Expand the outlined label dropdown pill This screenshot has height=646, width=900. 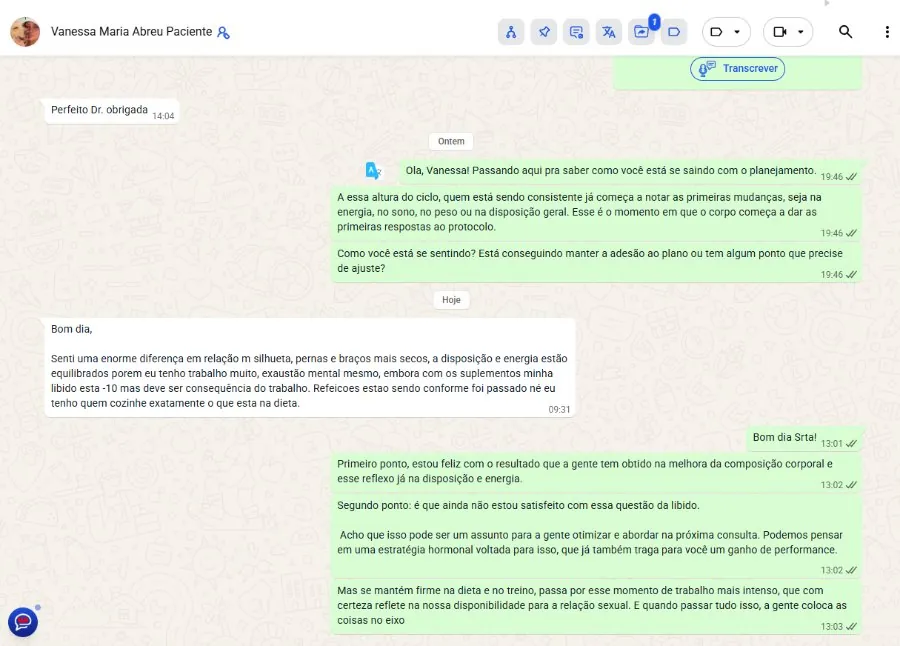(726, 32)
